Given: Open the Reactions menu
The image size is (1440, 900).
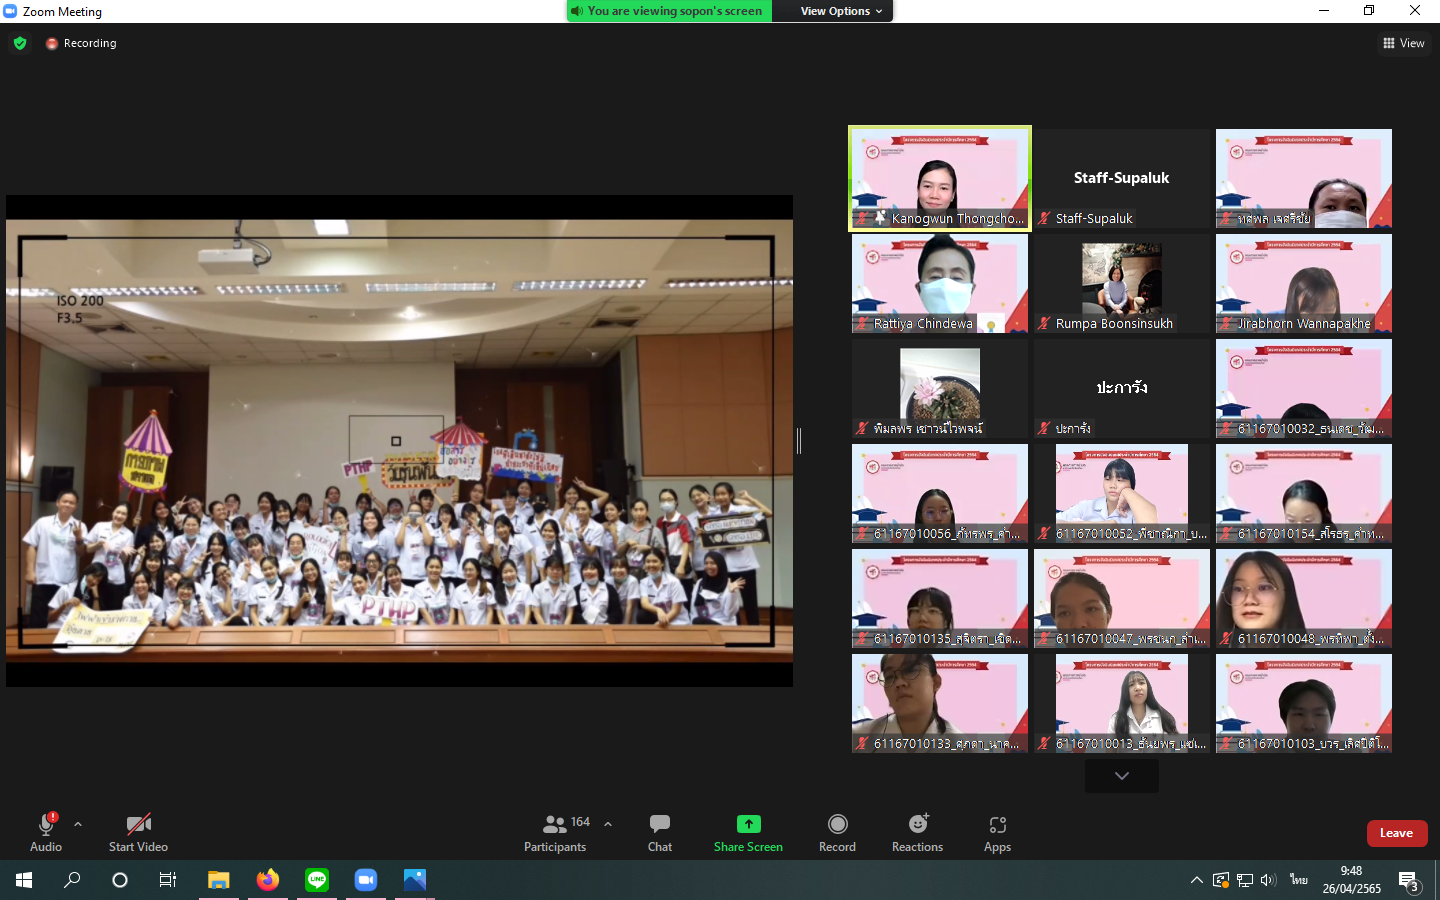Looking at the screenshot, I should 917,824.
